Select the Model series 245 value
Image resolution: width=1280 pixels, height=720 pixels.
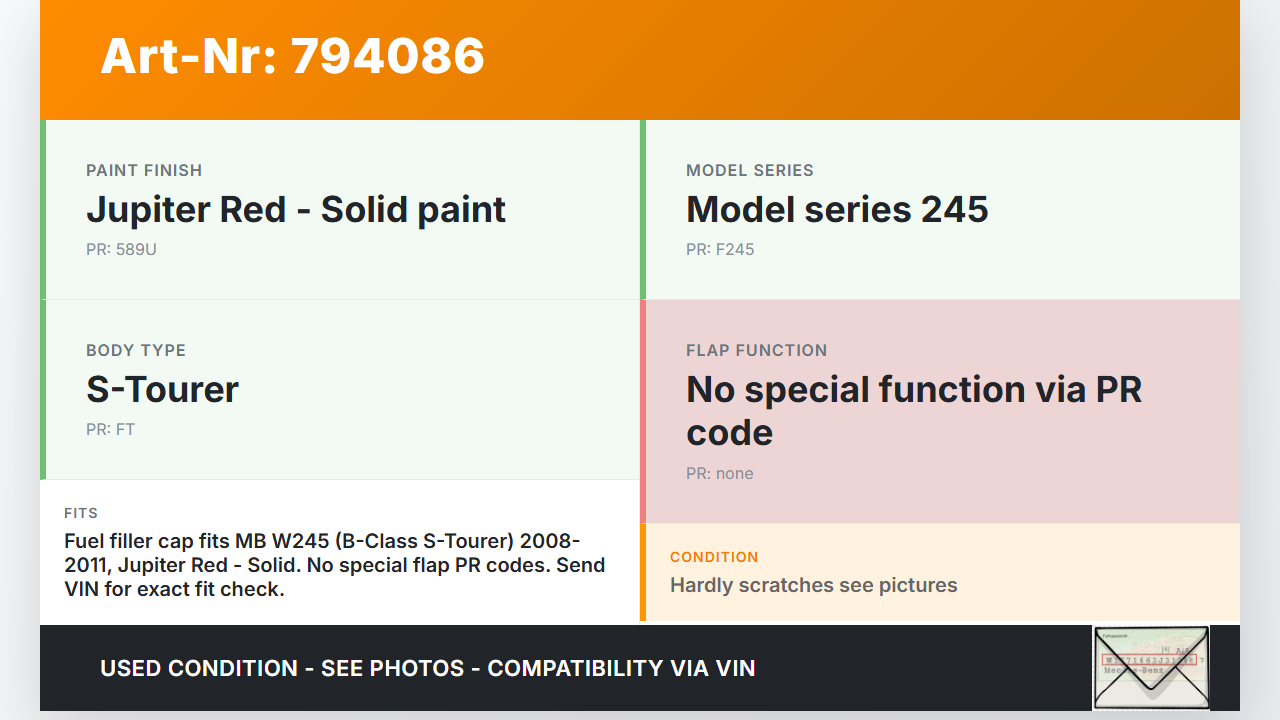[837, 210]
